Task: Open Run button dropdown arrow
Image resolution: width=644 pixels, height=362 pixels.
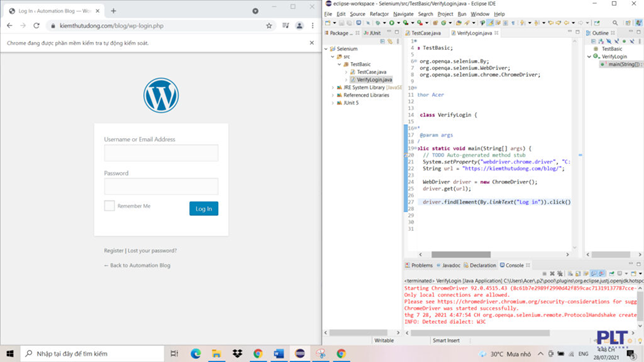Action: pos(398,23)
